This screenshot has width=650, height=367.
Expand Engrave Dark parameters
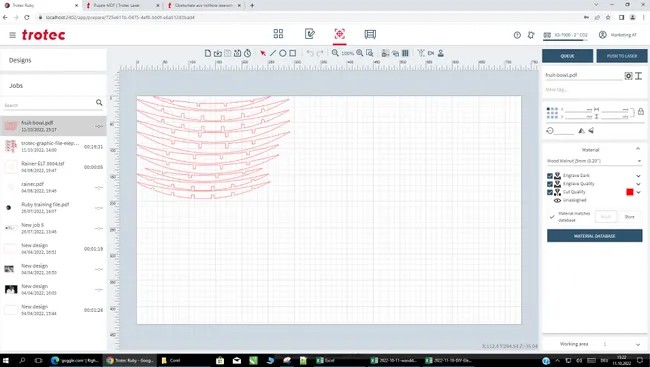638,176
